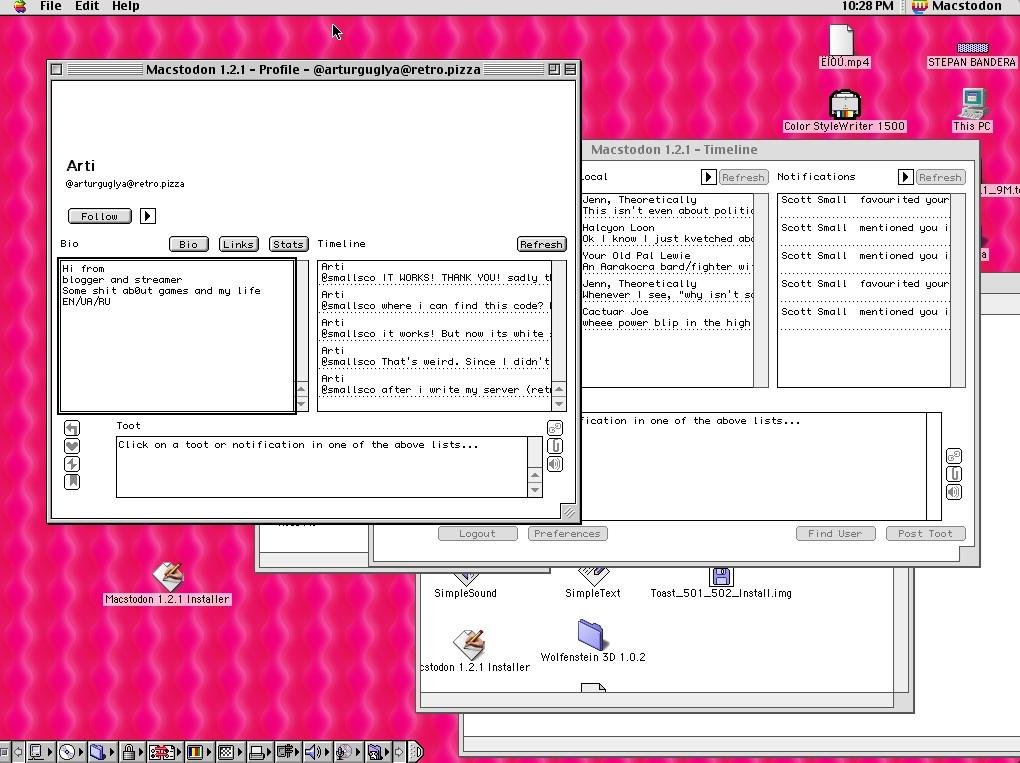Open the Macstodon application menu

[958, 7]
